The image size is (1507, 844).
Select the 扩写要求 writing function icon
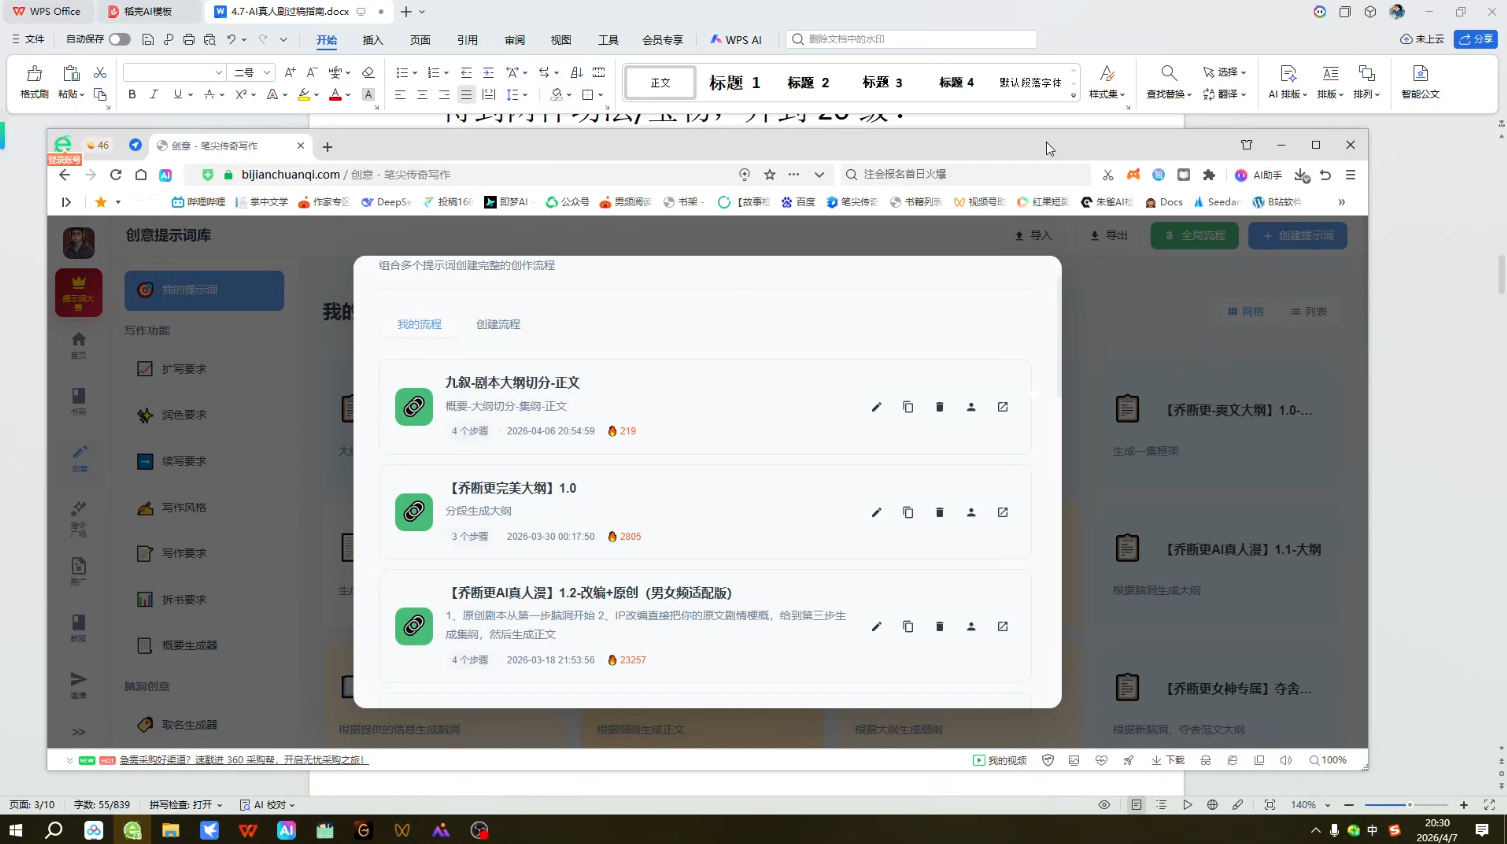(145, 368)
